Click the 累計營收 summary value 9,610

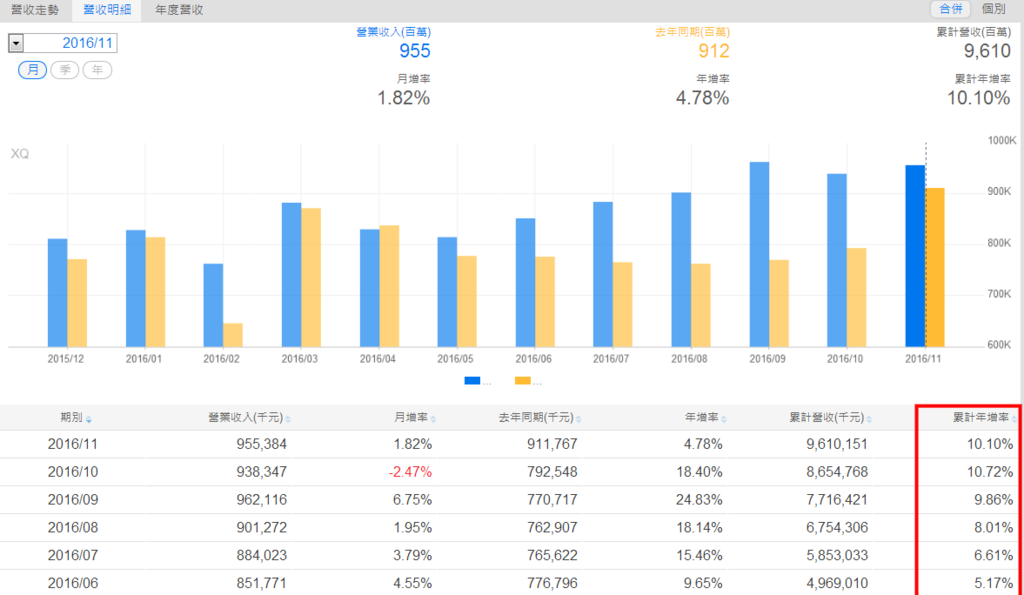click(987, 51)
